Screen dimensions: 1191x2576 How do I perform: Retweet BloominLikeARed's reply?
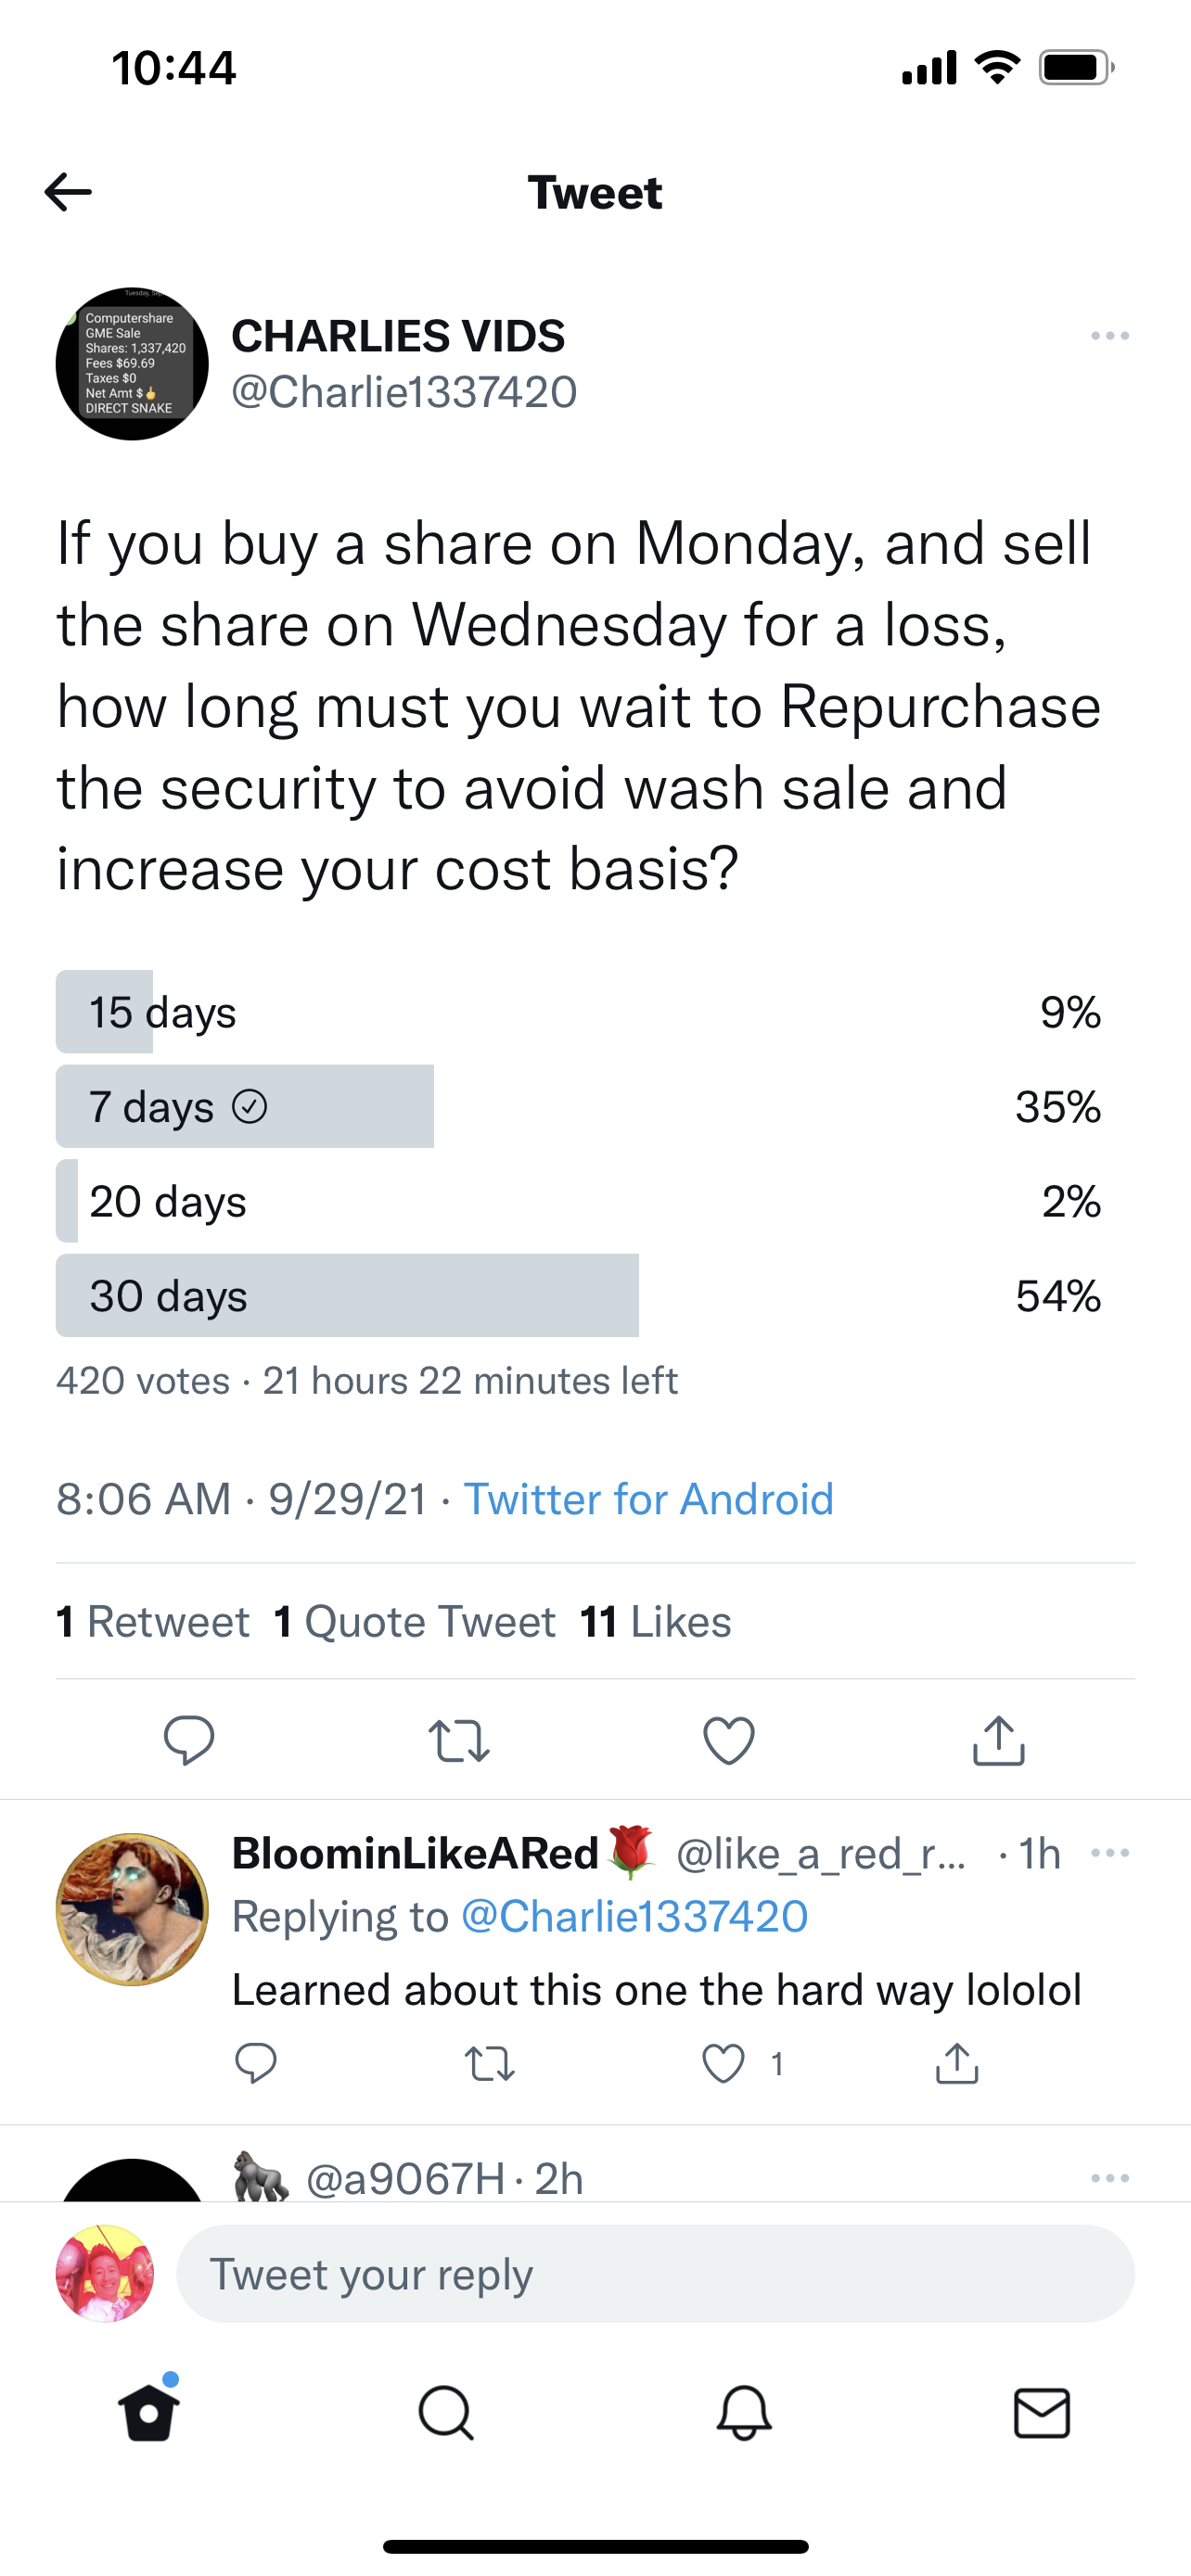click(490, 2063)
